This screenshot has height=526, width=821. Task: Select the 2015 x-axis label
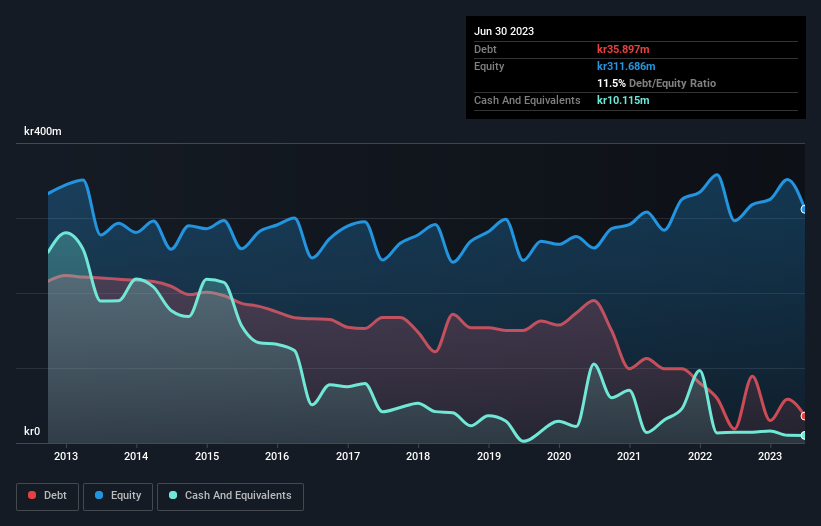click(207, 456)
